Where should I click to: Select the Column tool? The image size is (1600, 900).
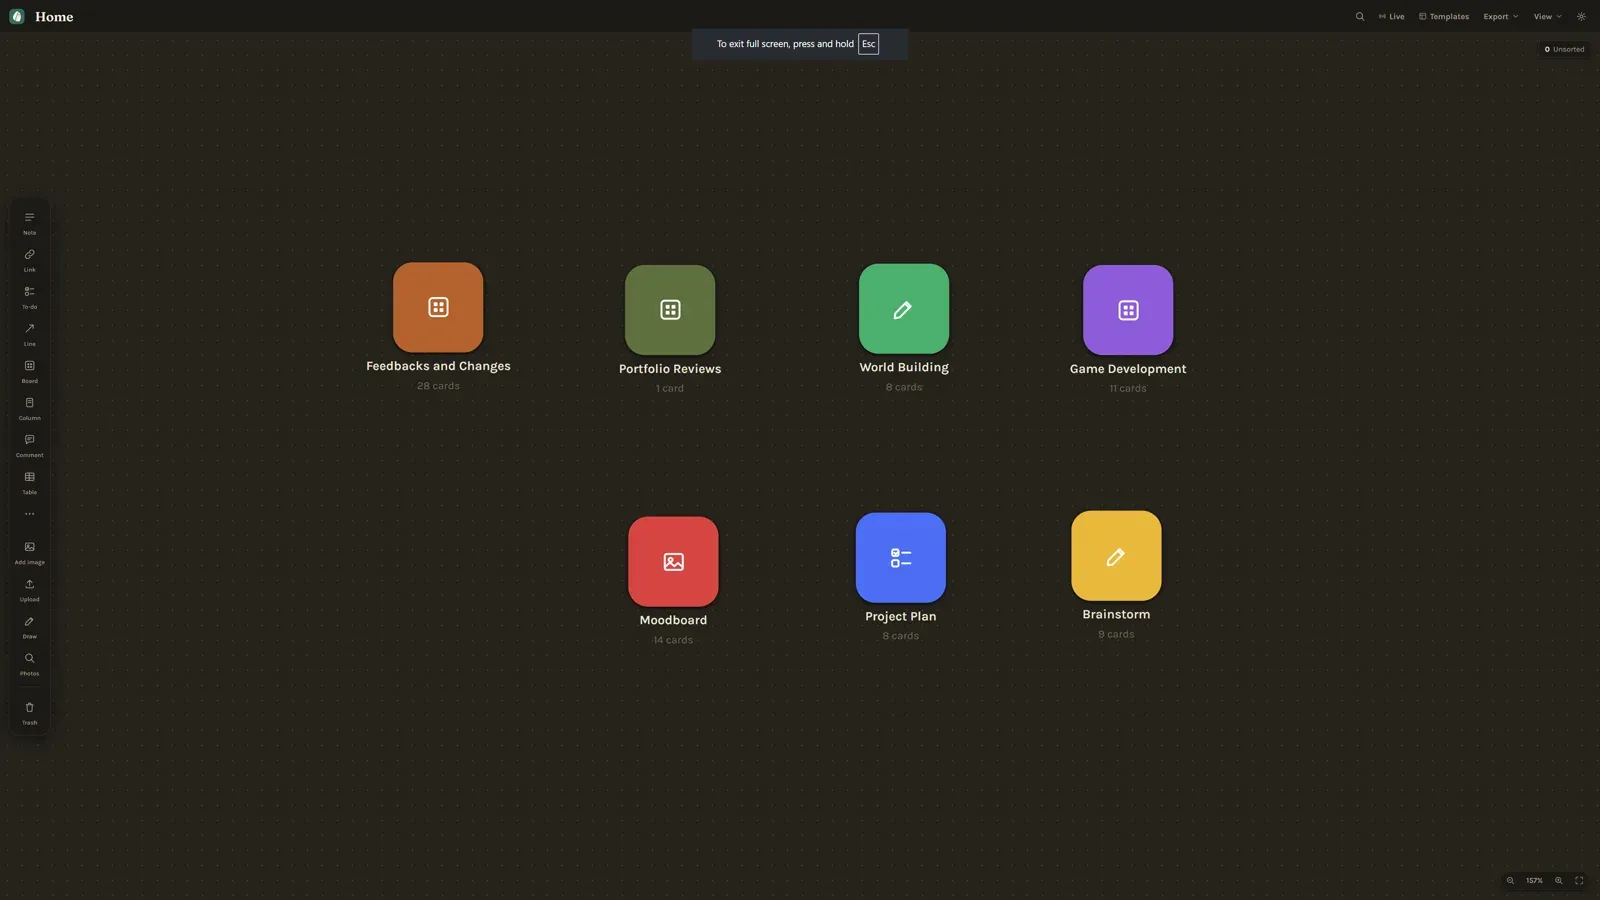[29, 408]
